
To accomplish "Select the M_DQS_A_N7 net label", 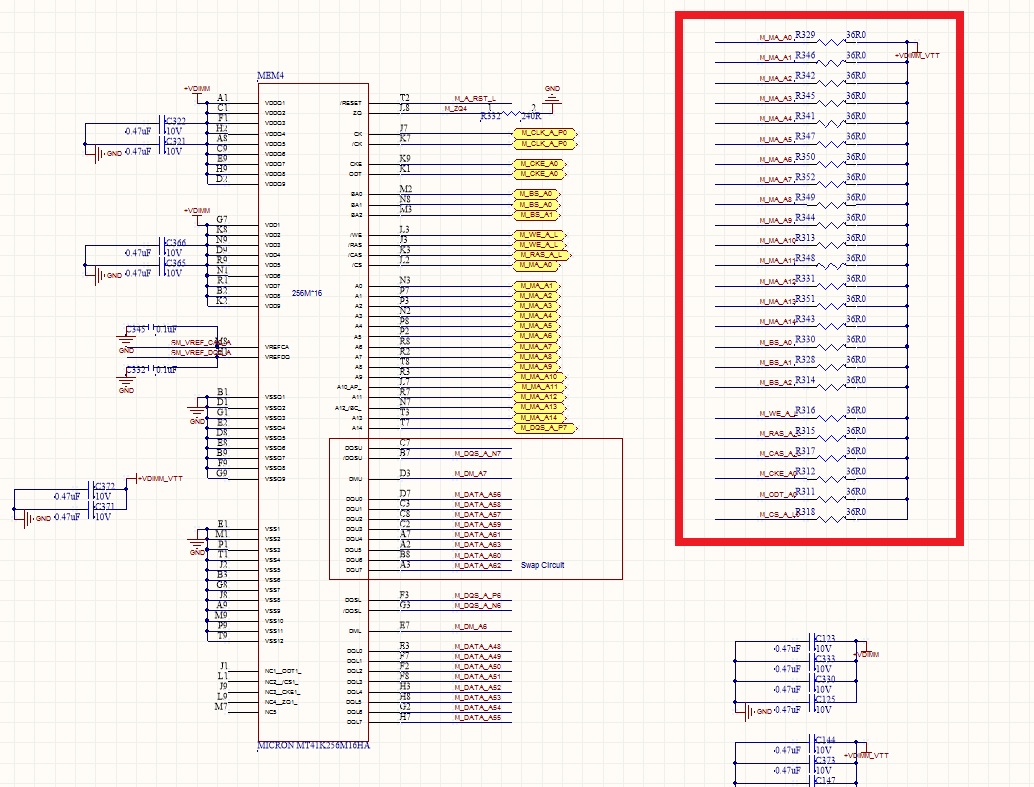I will click(x=477, y=454).
